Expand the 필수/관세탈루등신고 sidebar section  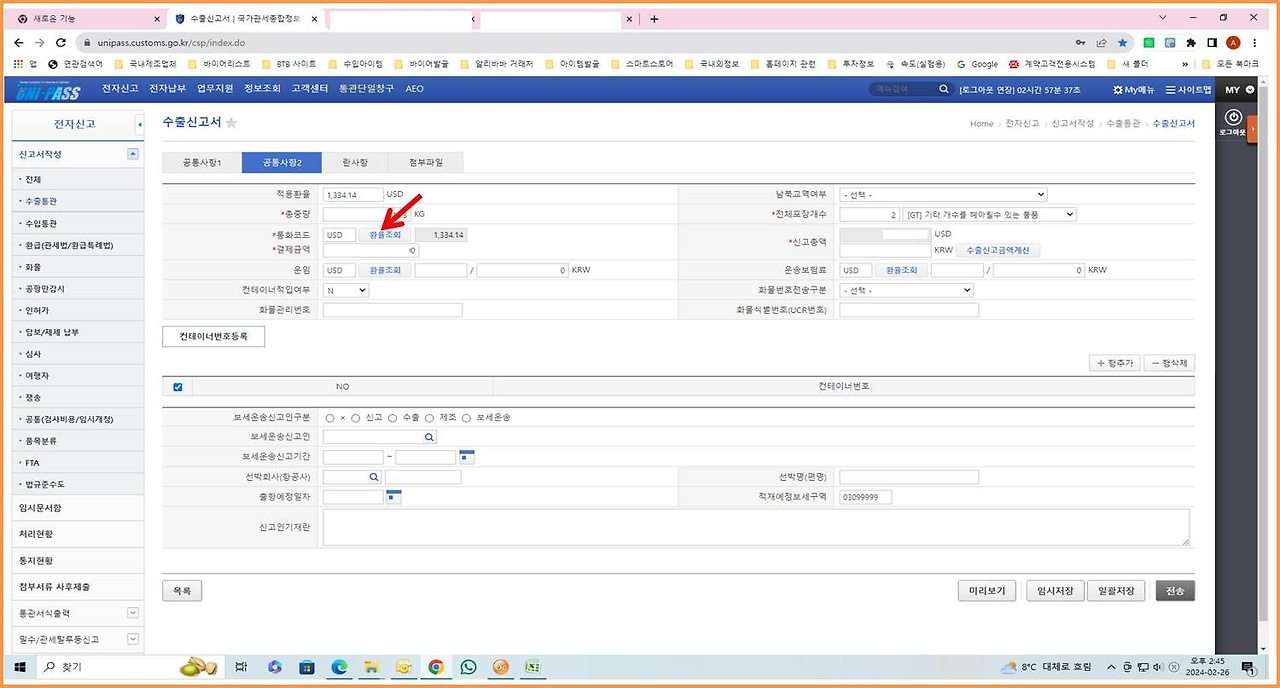click(x=133, y=639)
